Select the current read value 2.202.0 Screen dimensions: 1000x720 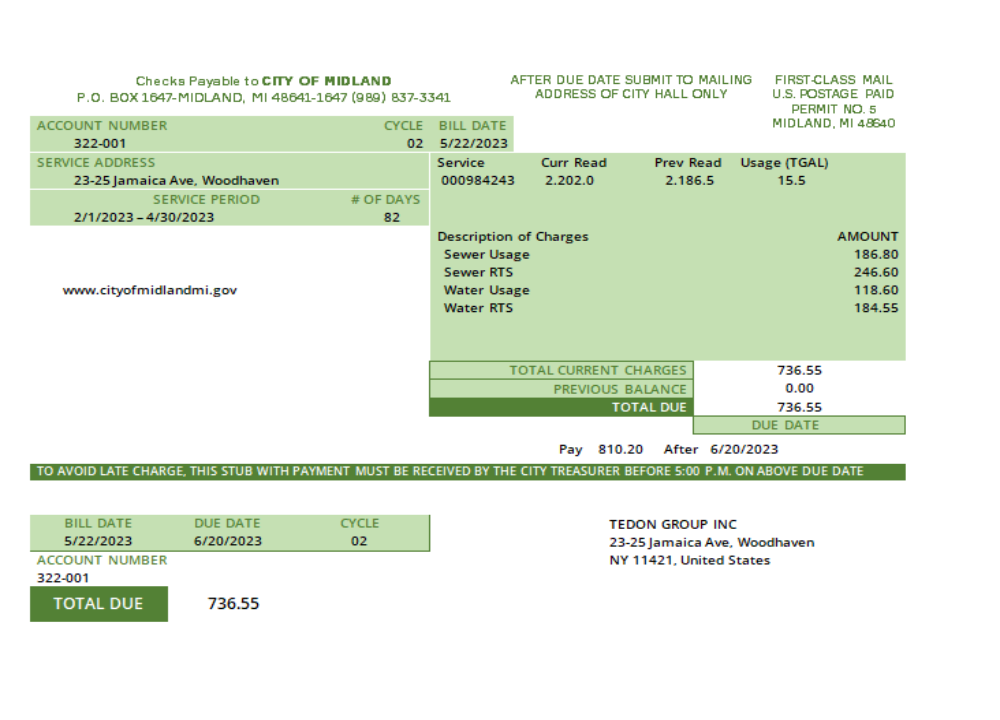[569, 180]
